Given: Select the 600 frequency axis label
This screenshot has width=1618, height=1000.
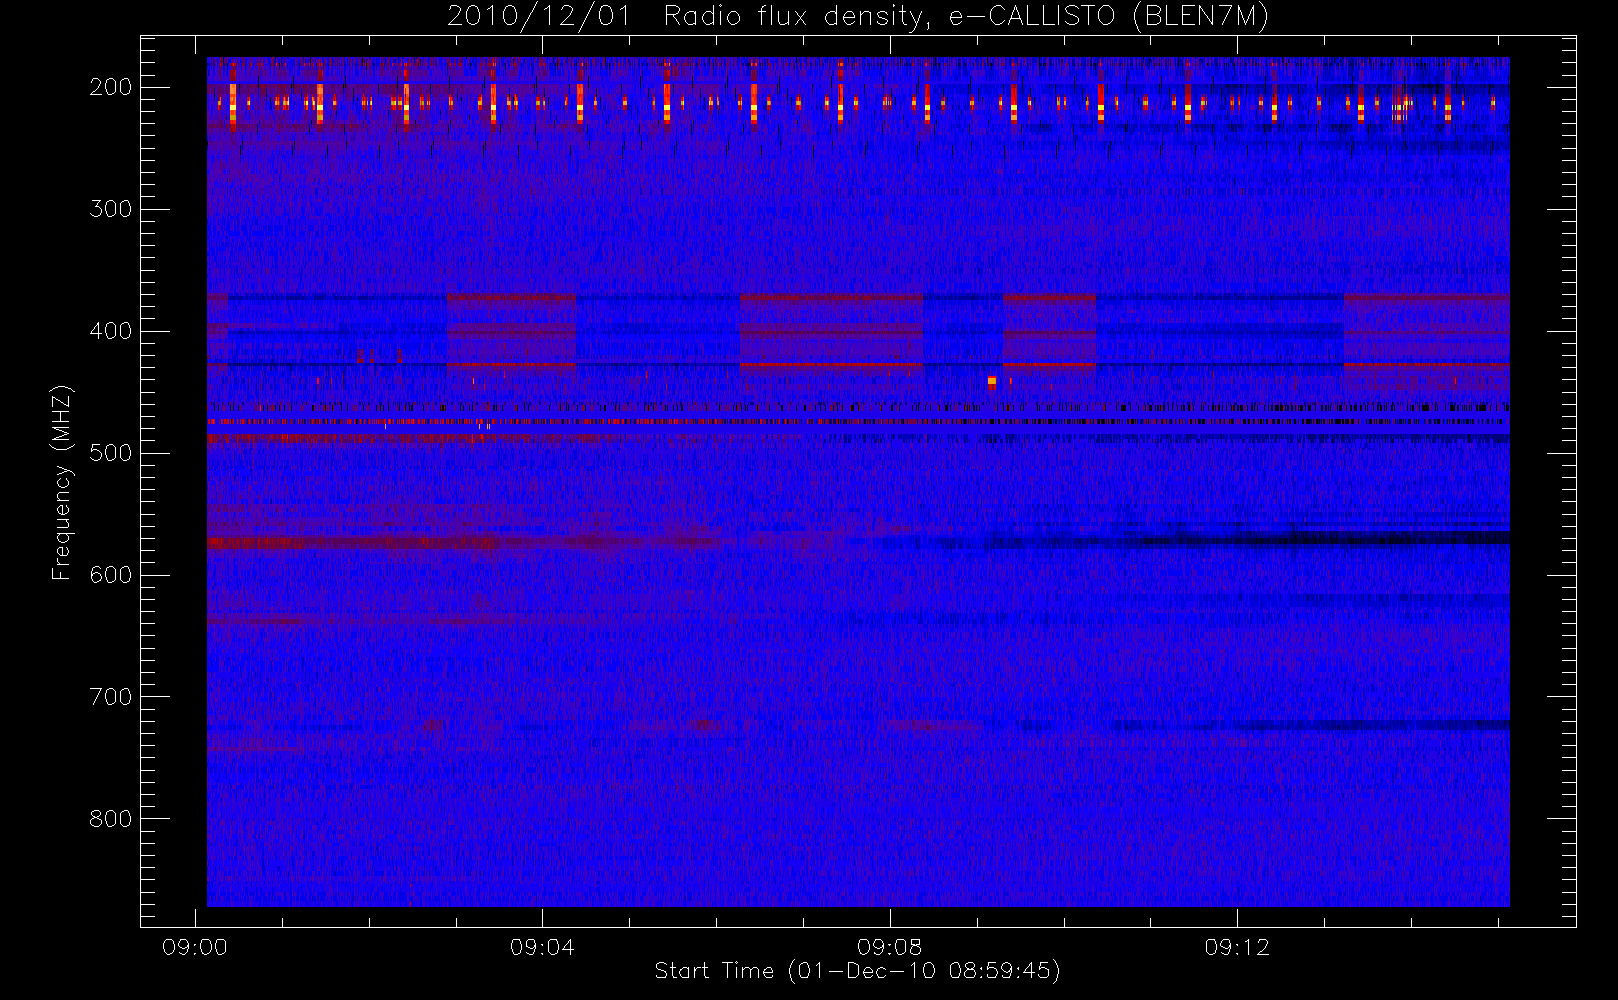Looking at the screenshot, I should click(x=110, y=575).
